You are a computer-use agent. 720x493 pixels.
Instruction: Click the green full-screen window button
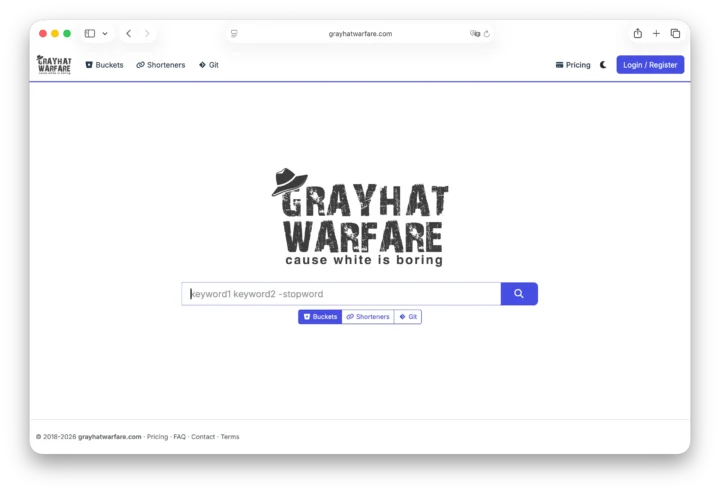coord(67,34)
